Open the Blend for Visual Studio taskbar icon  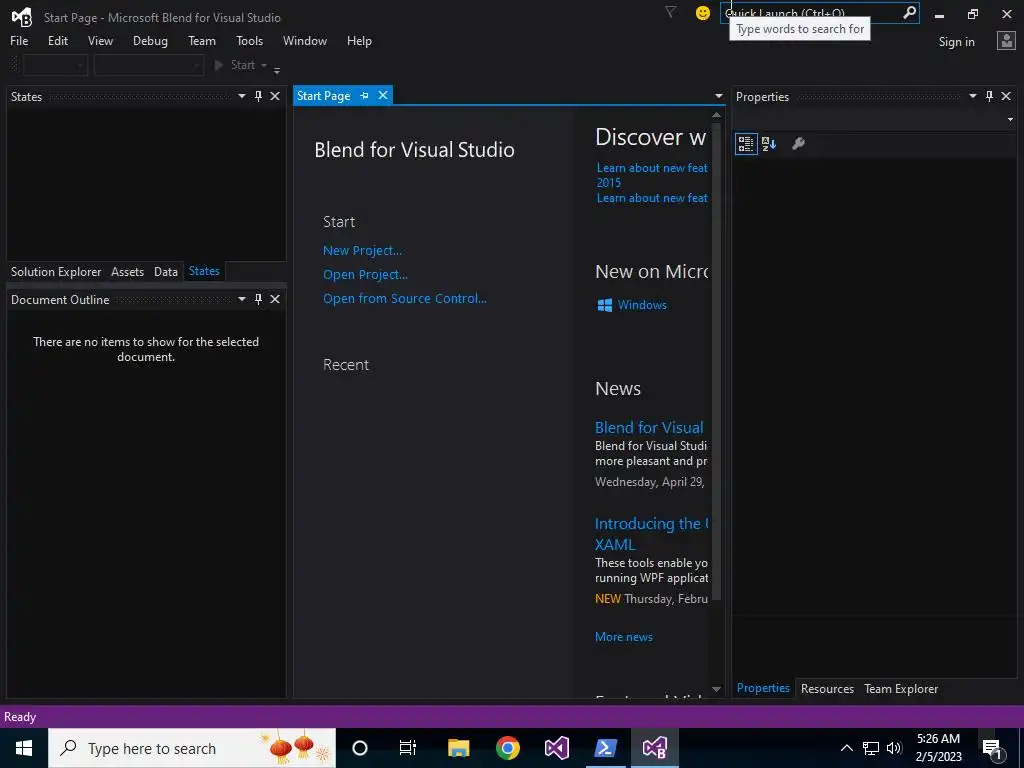(x=654, y=748)
